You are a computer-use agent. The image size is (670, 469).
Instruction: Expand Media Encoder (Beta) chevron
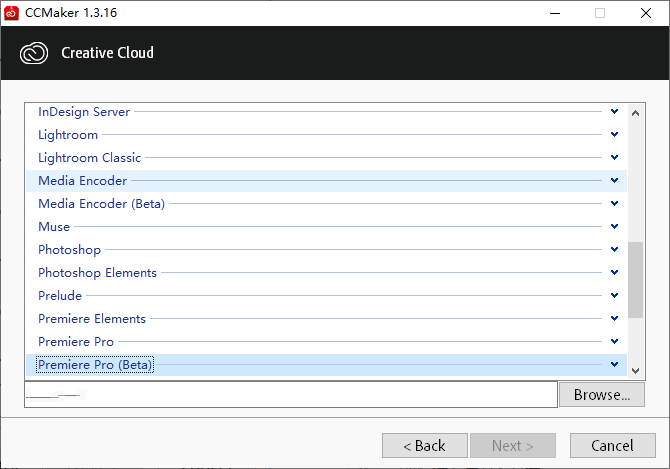tap(614, 204)
